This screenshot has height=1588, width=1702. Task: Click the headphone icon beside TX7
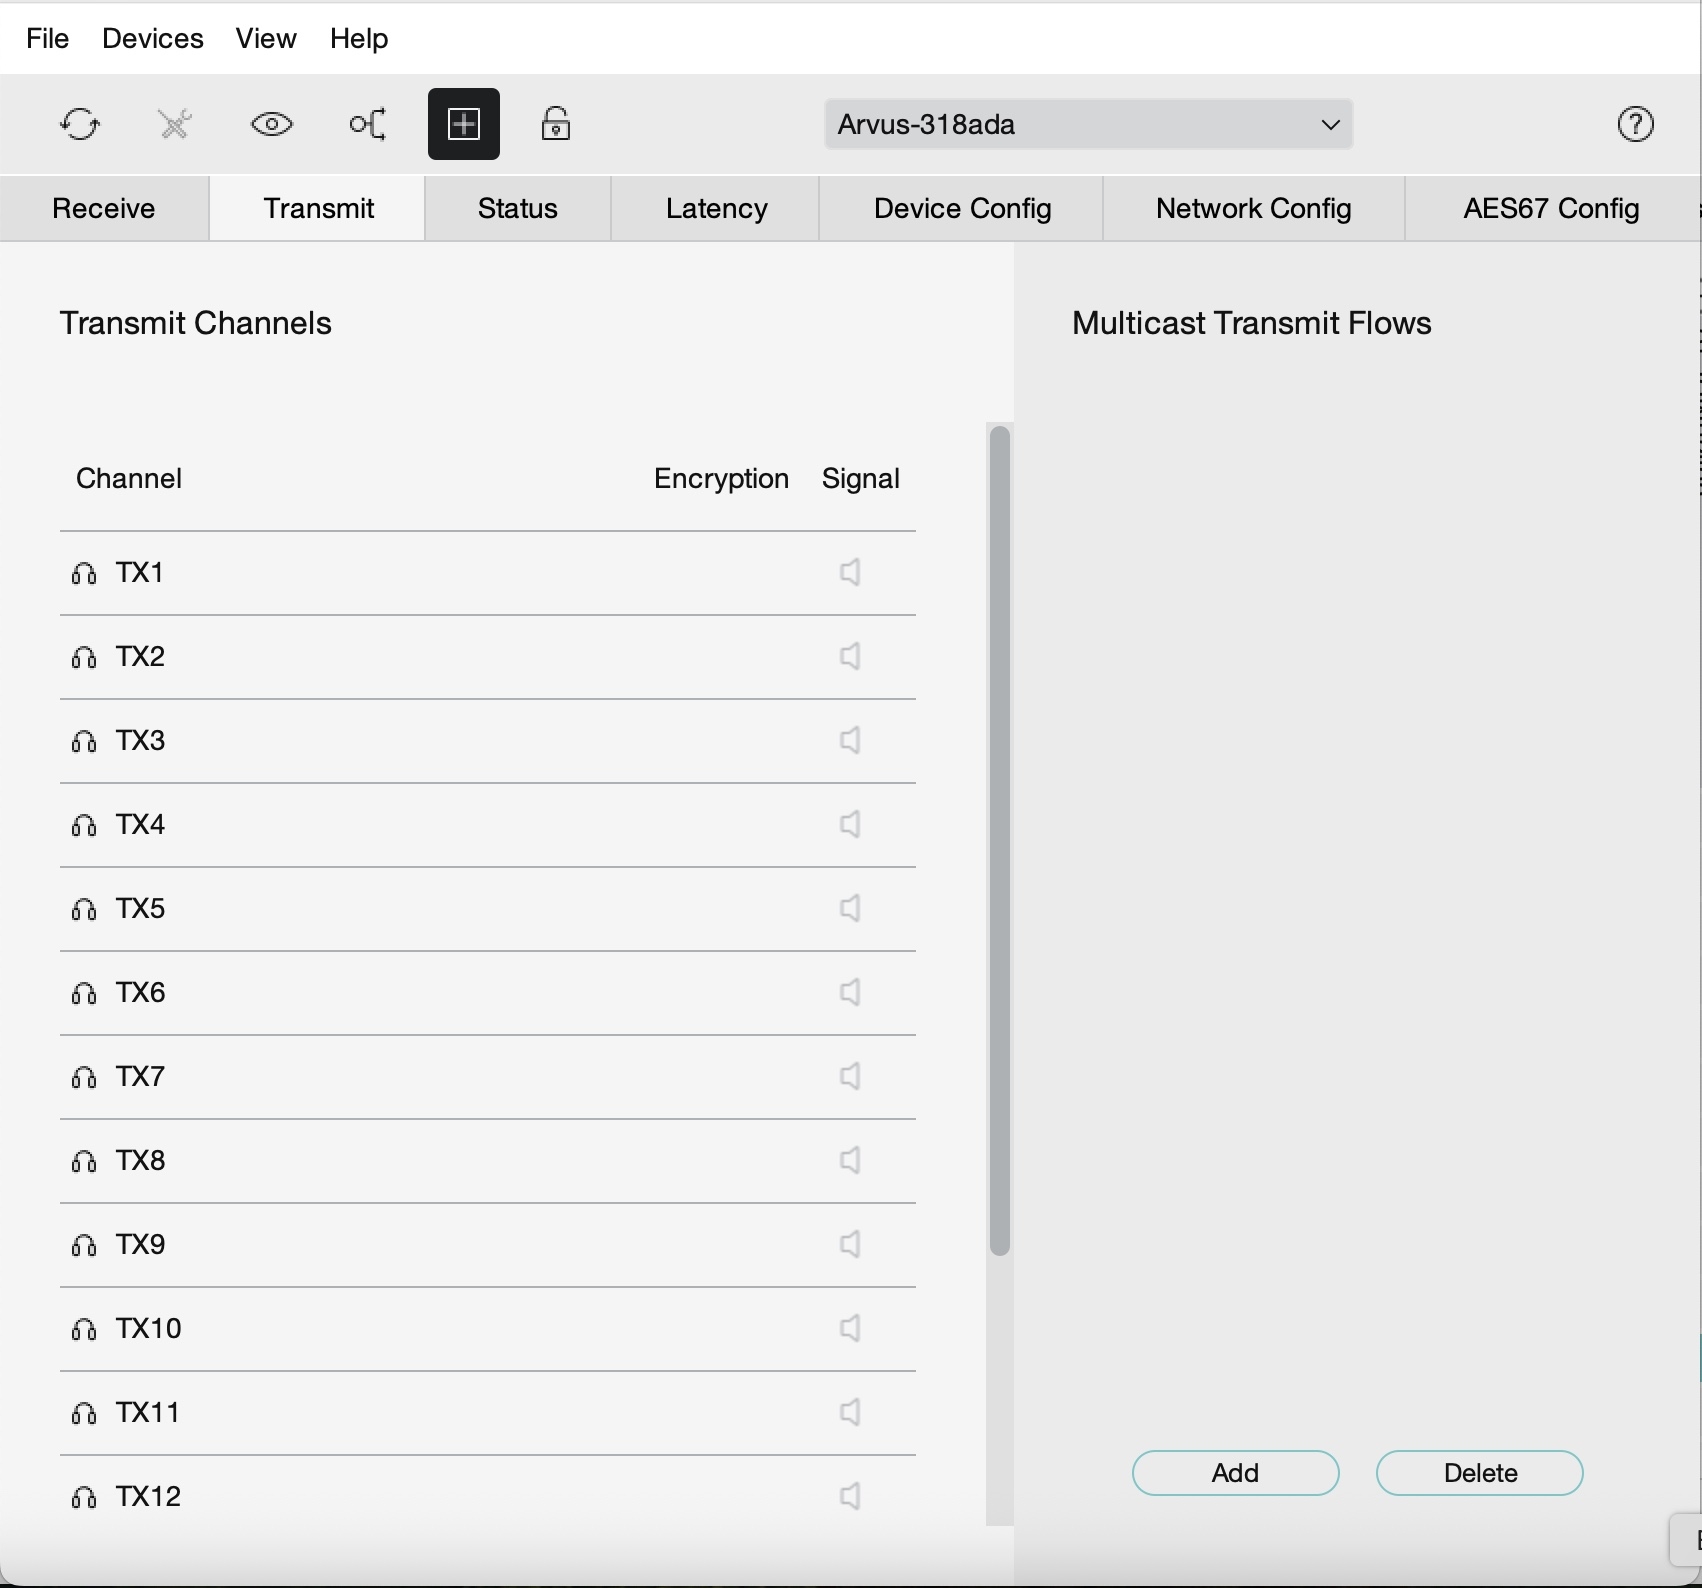coord(84,1077)
